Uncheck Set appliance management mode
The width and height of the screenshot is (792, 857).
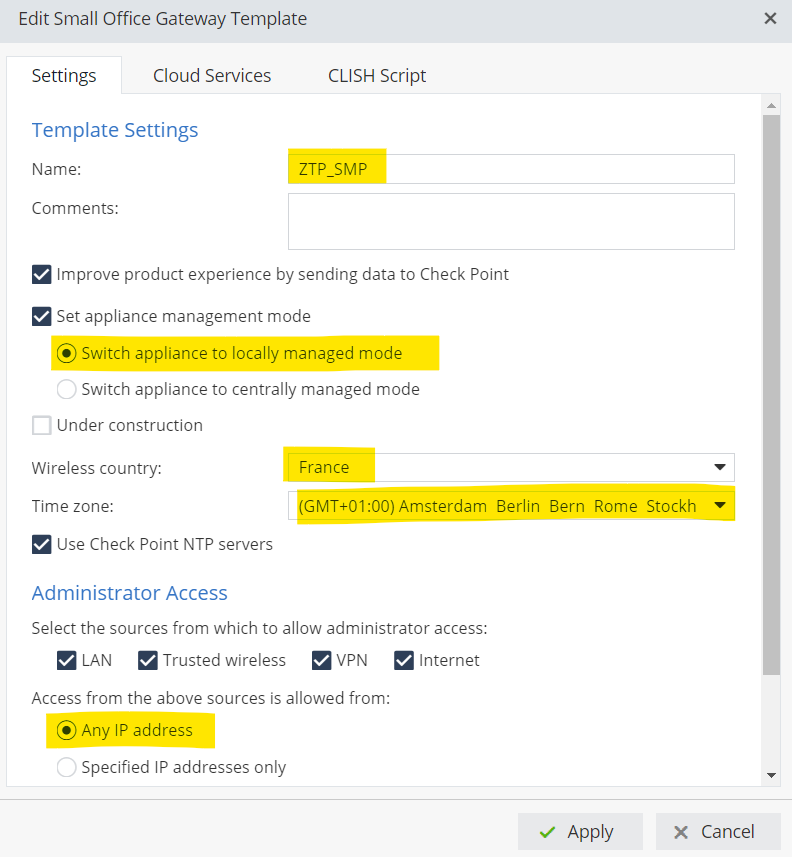point(42,316)
